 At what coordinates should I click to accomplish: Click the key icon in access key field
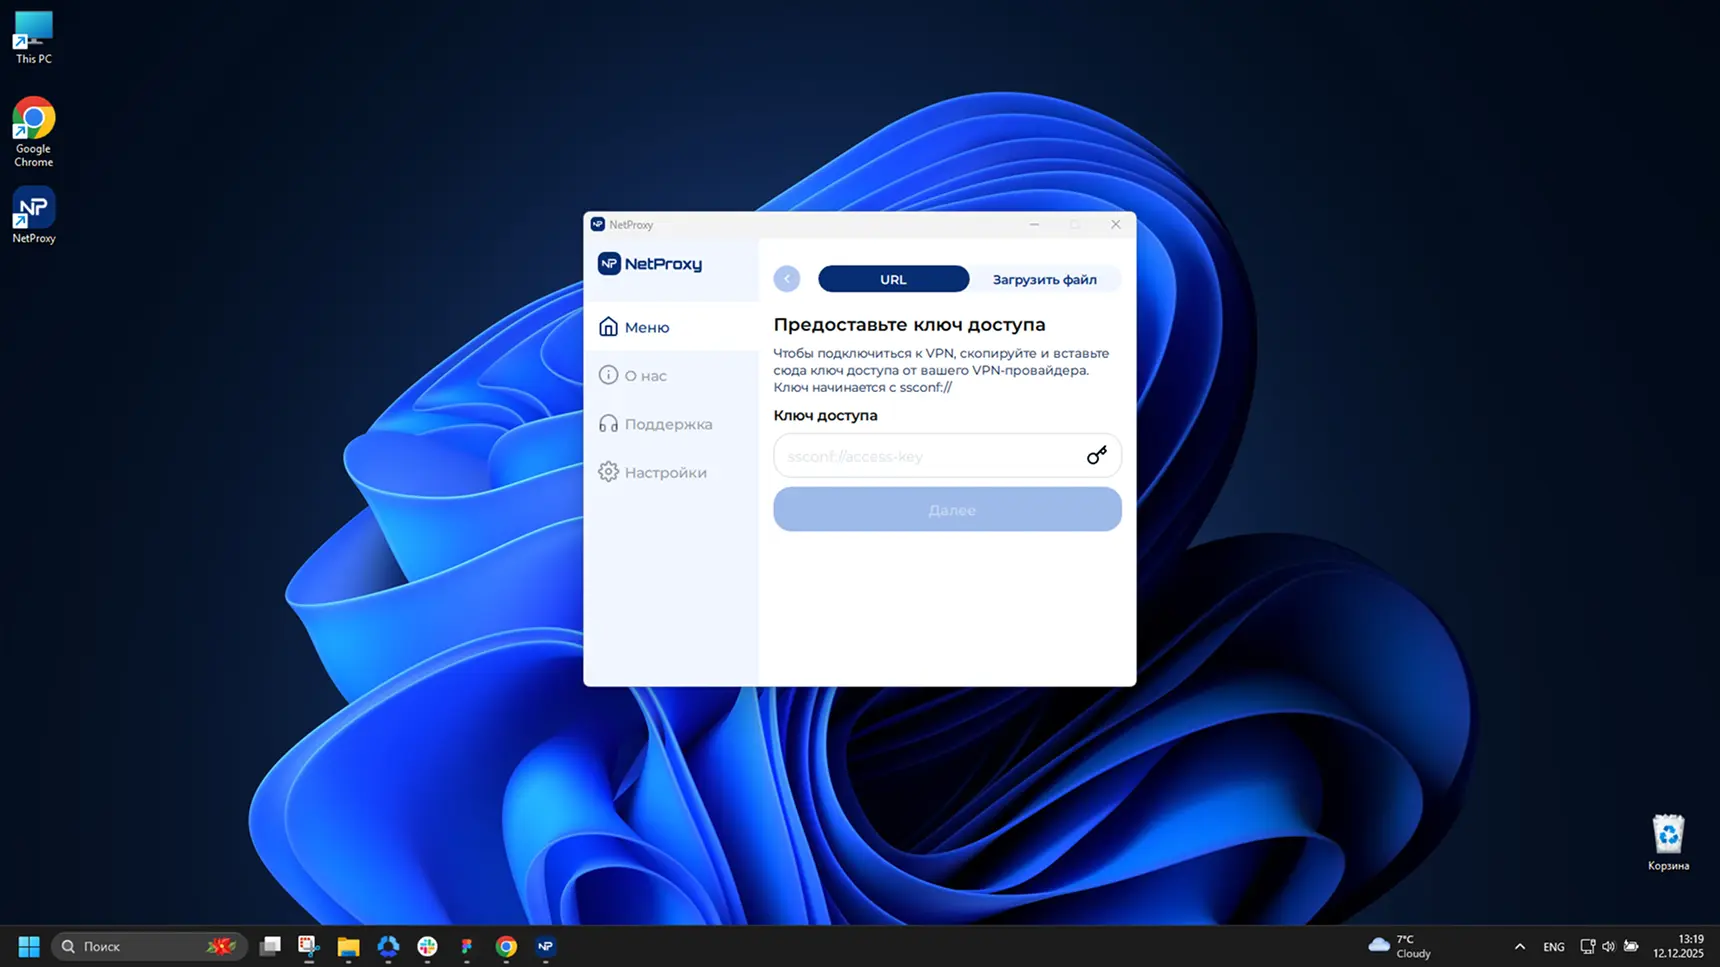tap(1096, 456)
